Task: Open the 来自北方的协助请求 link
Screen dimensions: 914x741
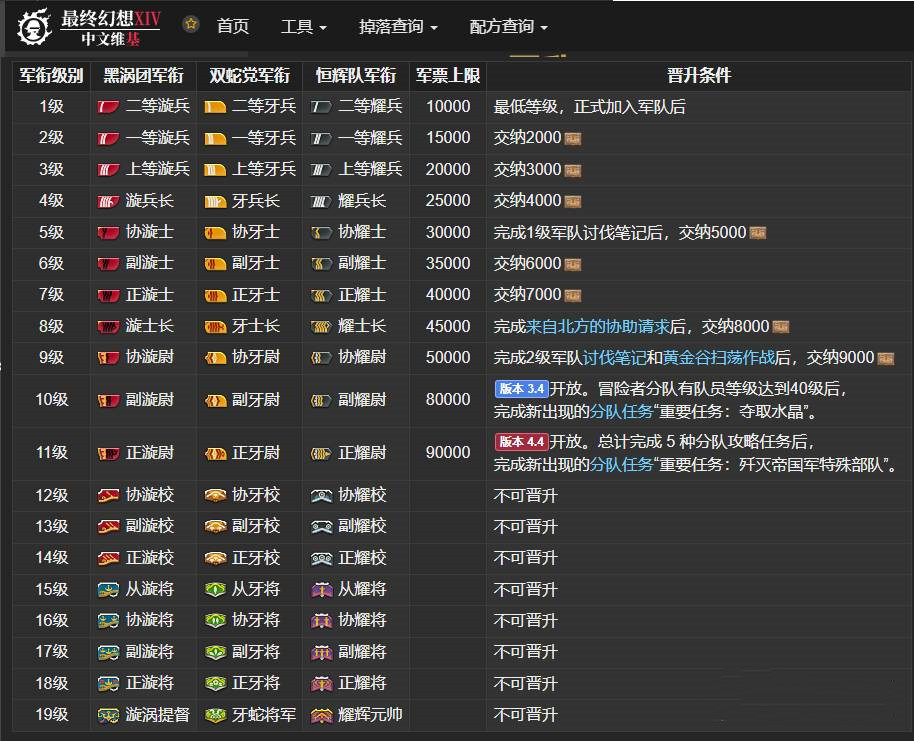Action: click(x=598, y=326)
